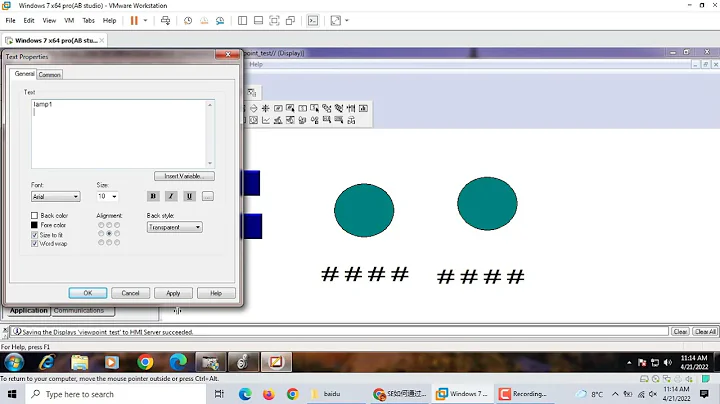Select the vertical bar sliders tool icon
This screenshot has height=404, width=720.
point(351,108)
